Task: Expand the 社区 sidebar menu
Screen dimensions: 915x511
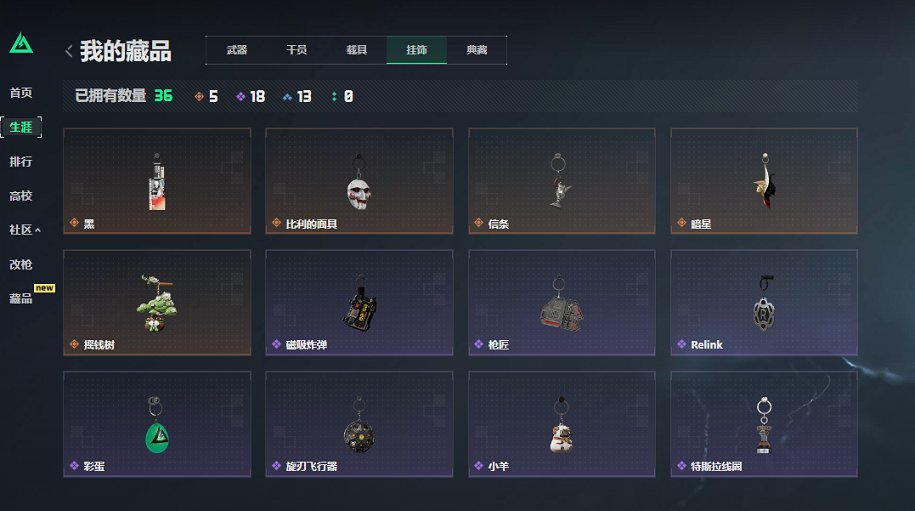Action: coord(25,230)
